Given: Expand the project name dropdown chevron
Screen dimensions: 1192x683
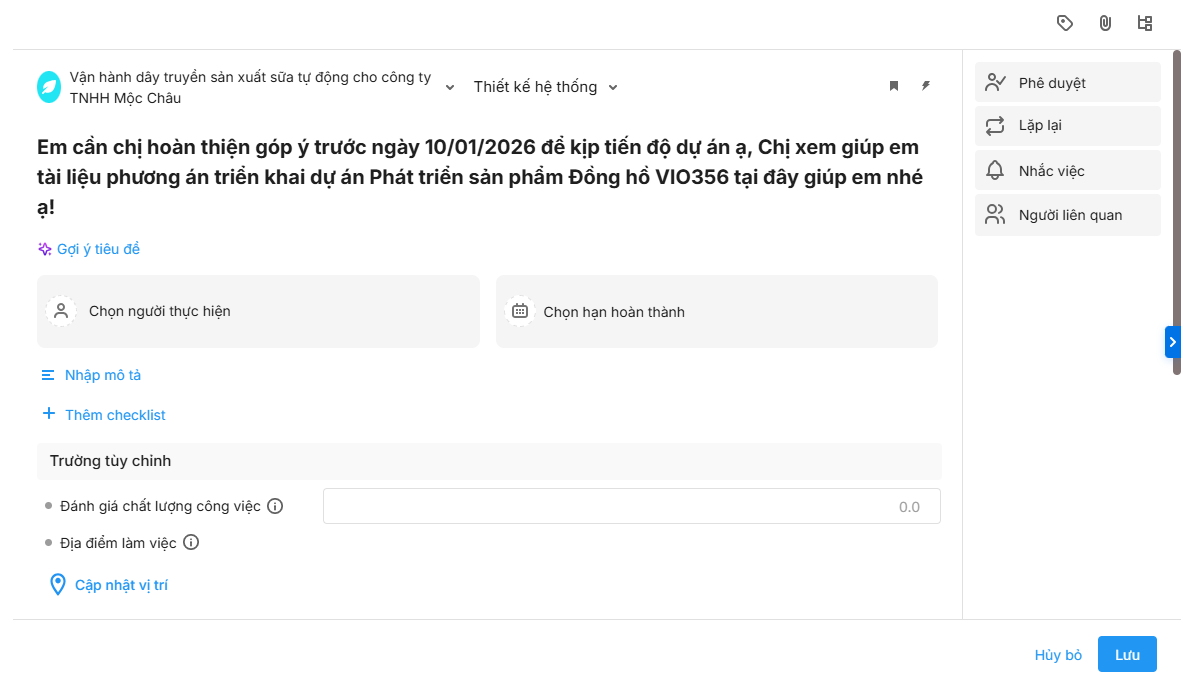Looking at the screenshot, I should (x=450, y=87).
